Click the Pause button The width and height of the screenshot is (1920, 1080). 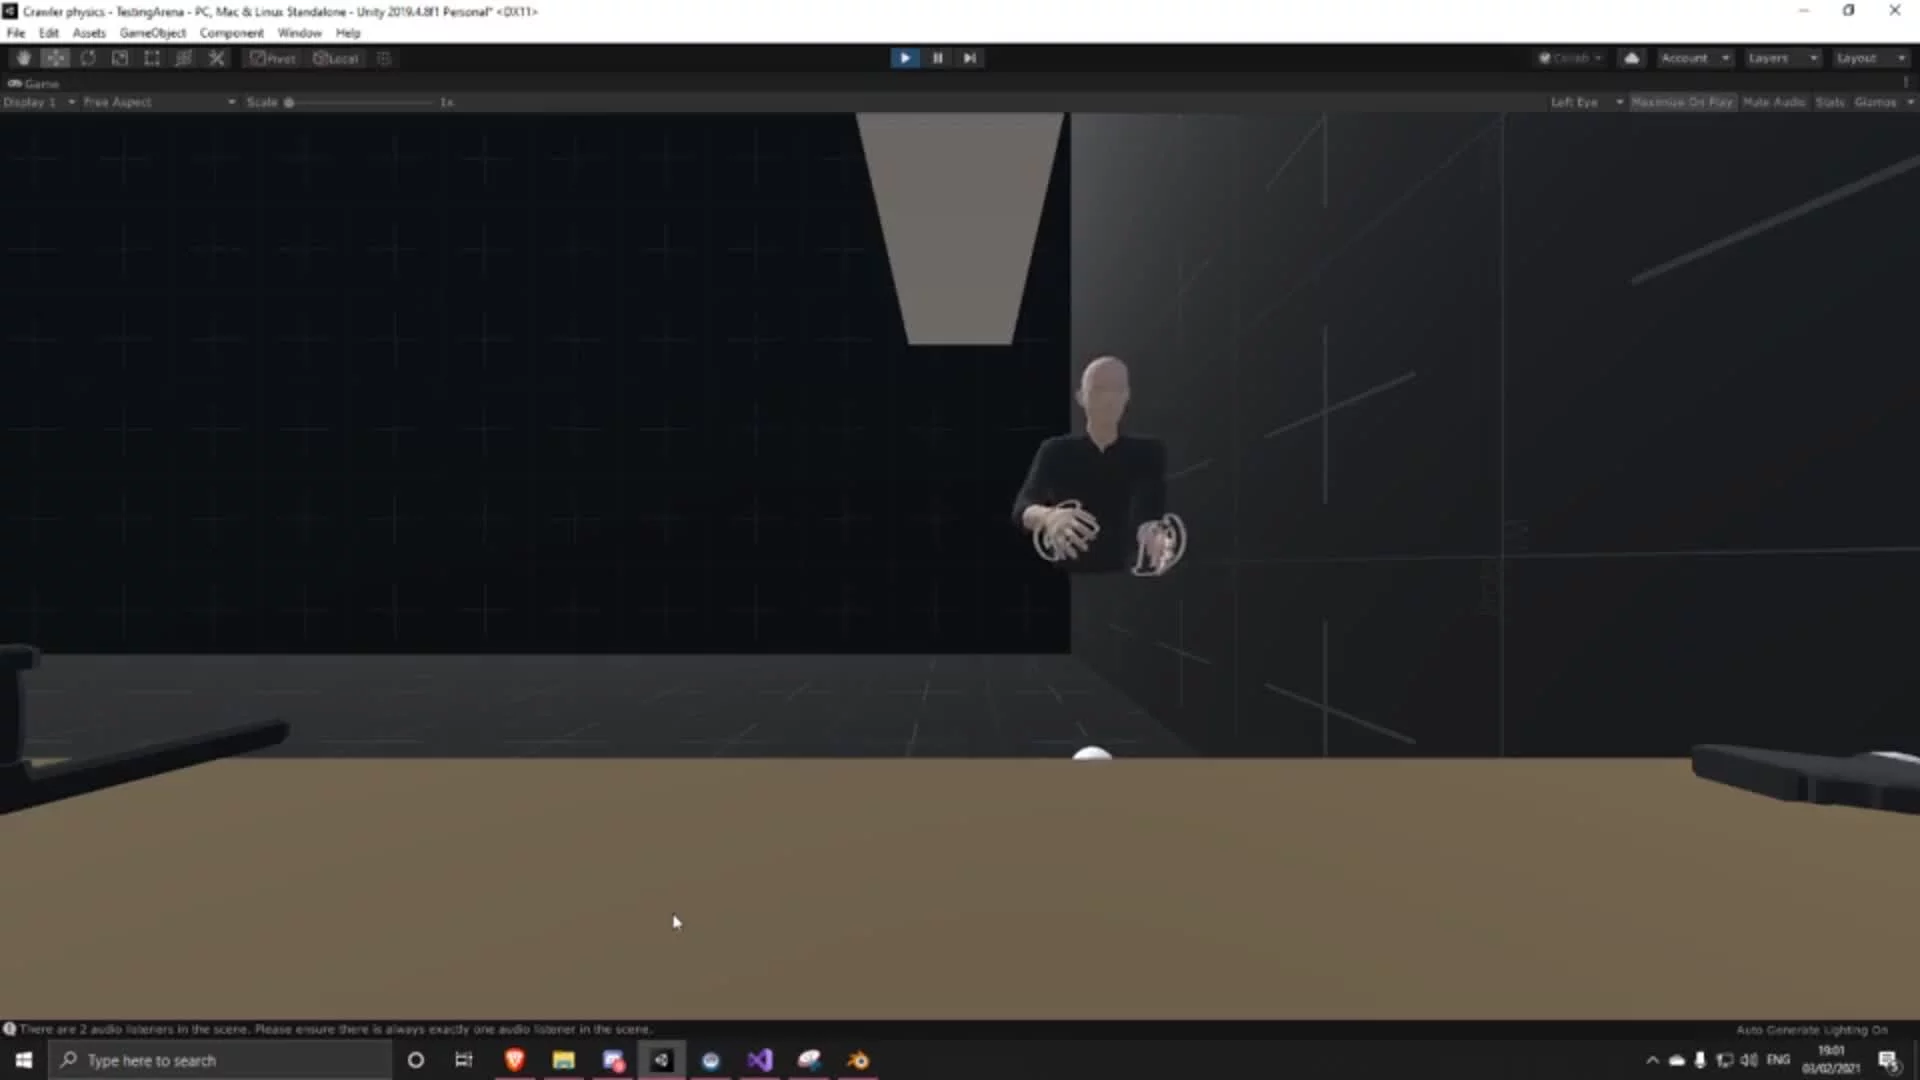[x=937, y=58]
